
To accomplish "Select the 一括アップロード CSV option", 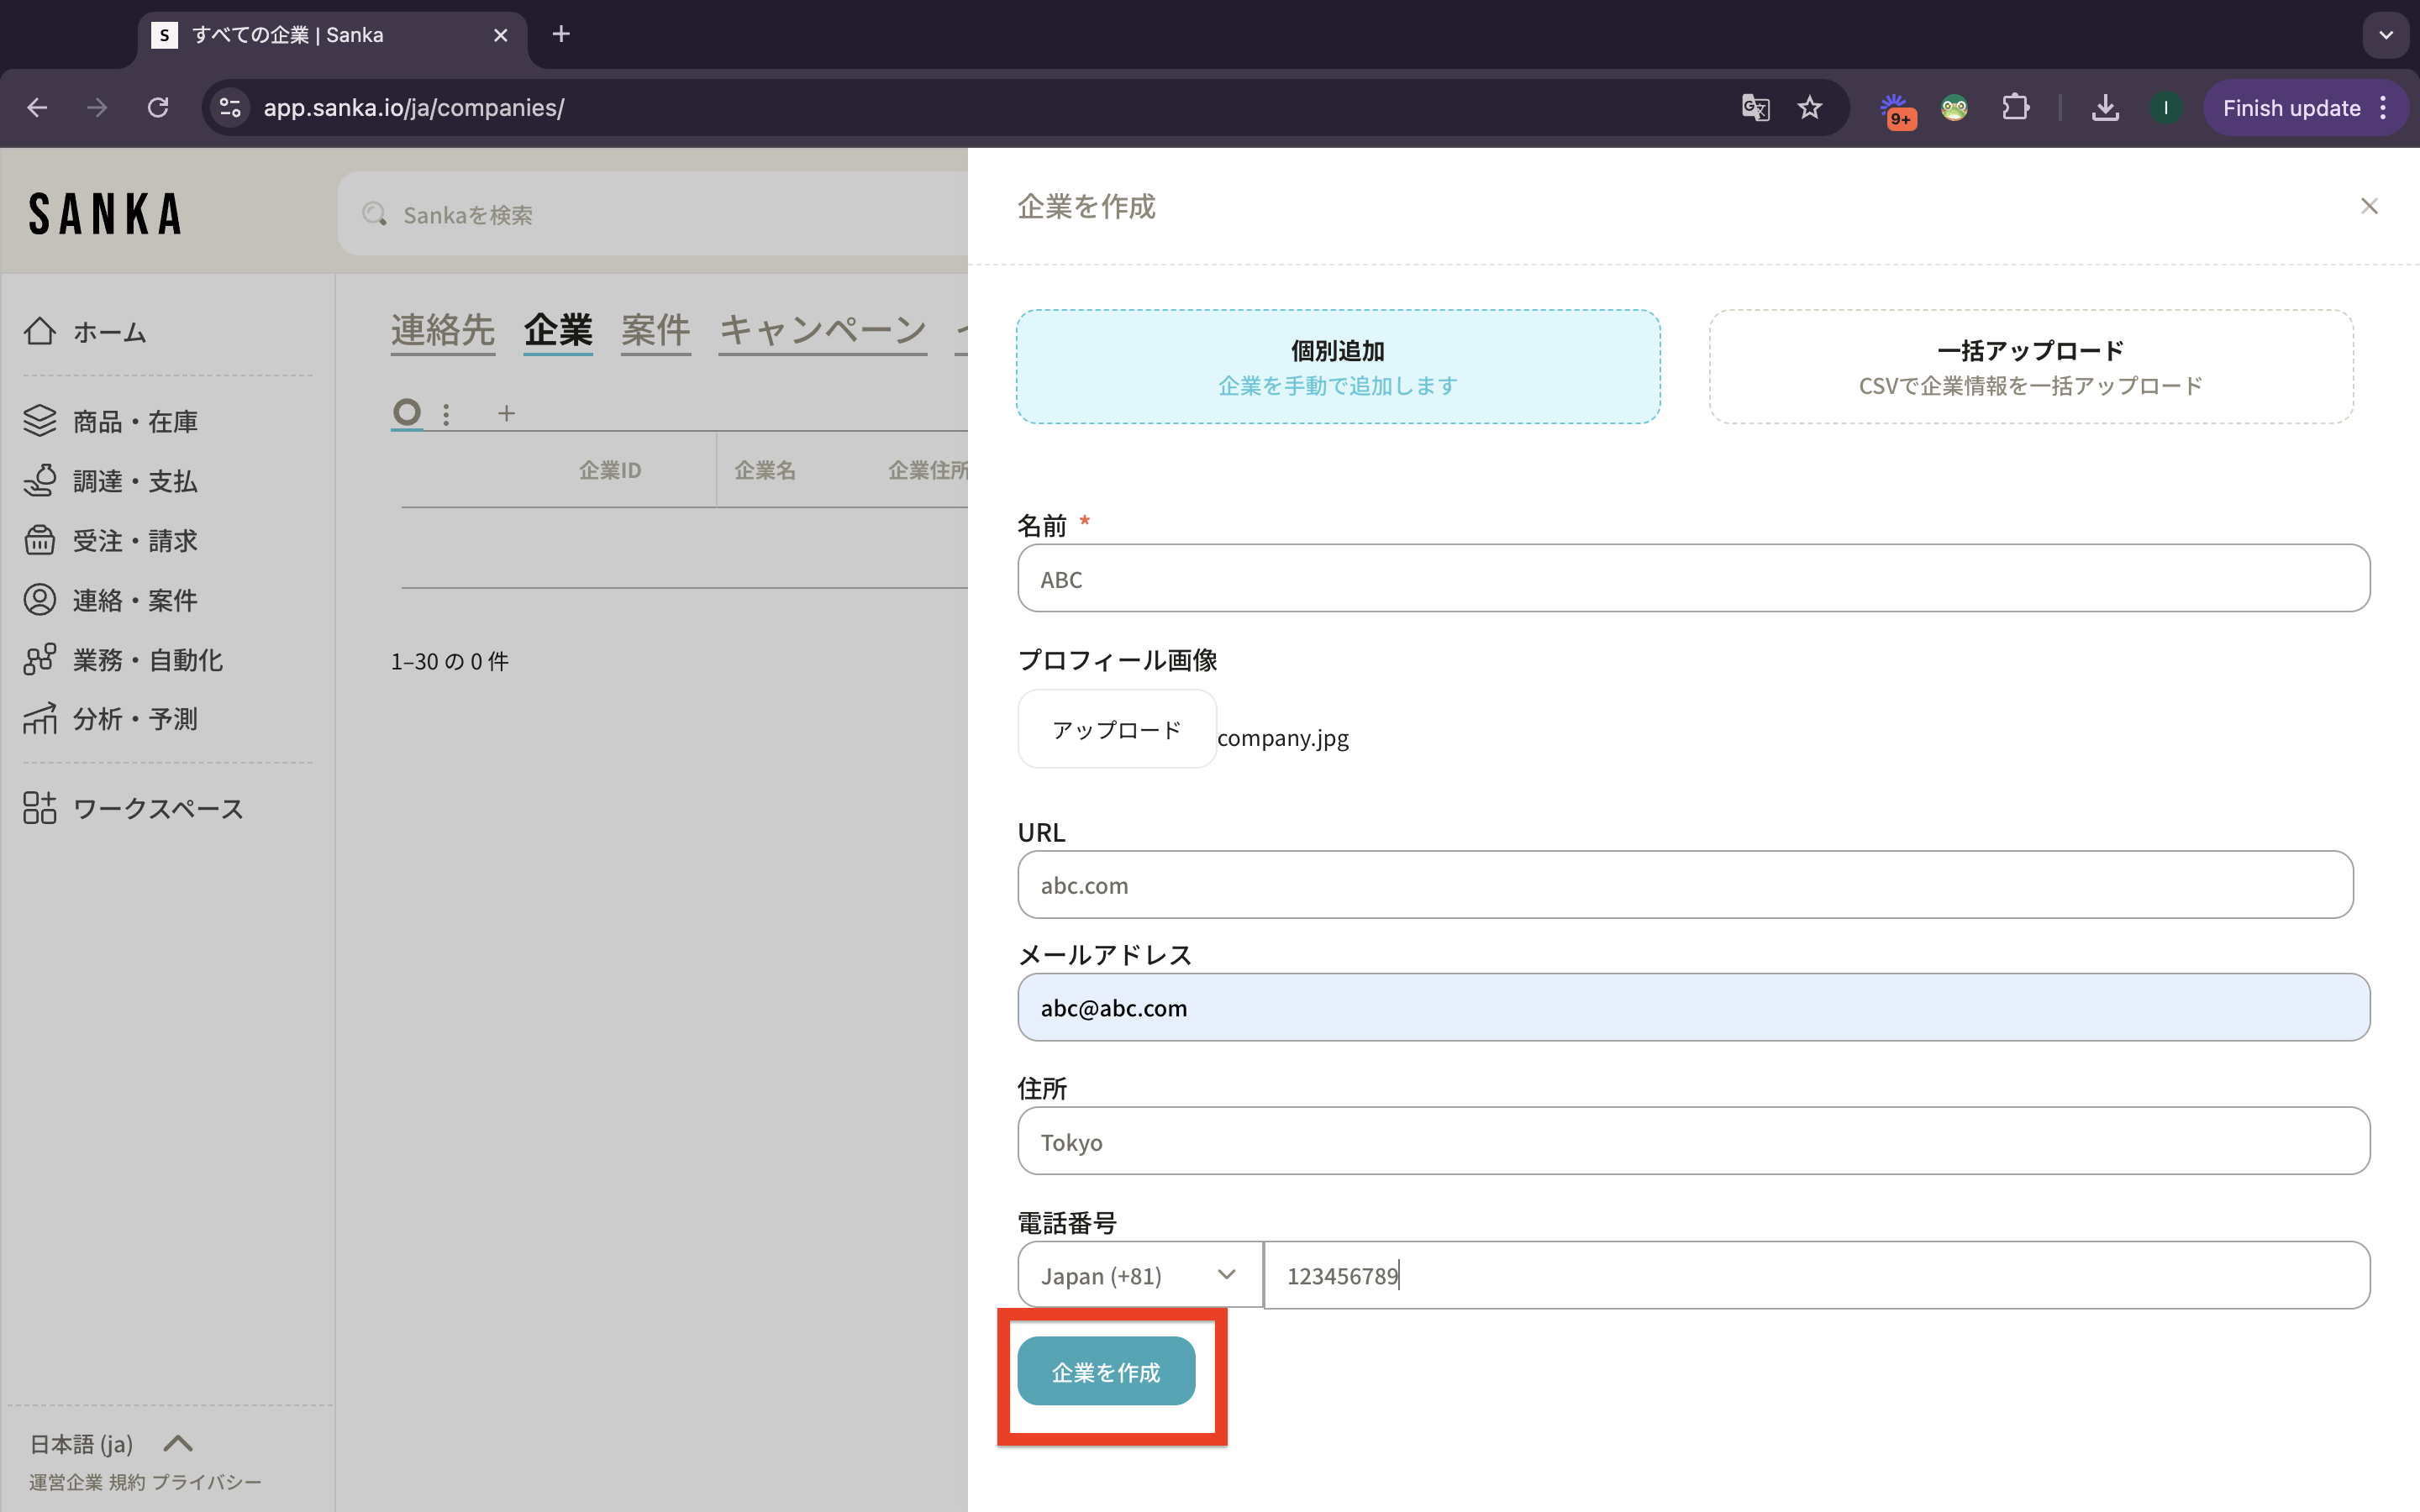I will pos(2030,367).
